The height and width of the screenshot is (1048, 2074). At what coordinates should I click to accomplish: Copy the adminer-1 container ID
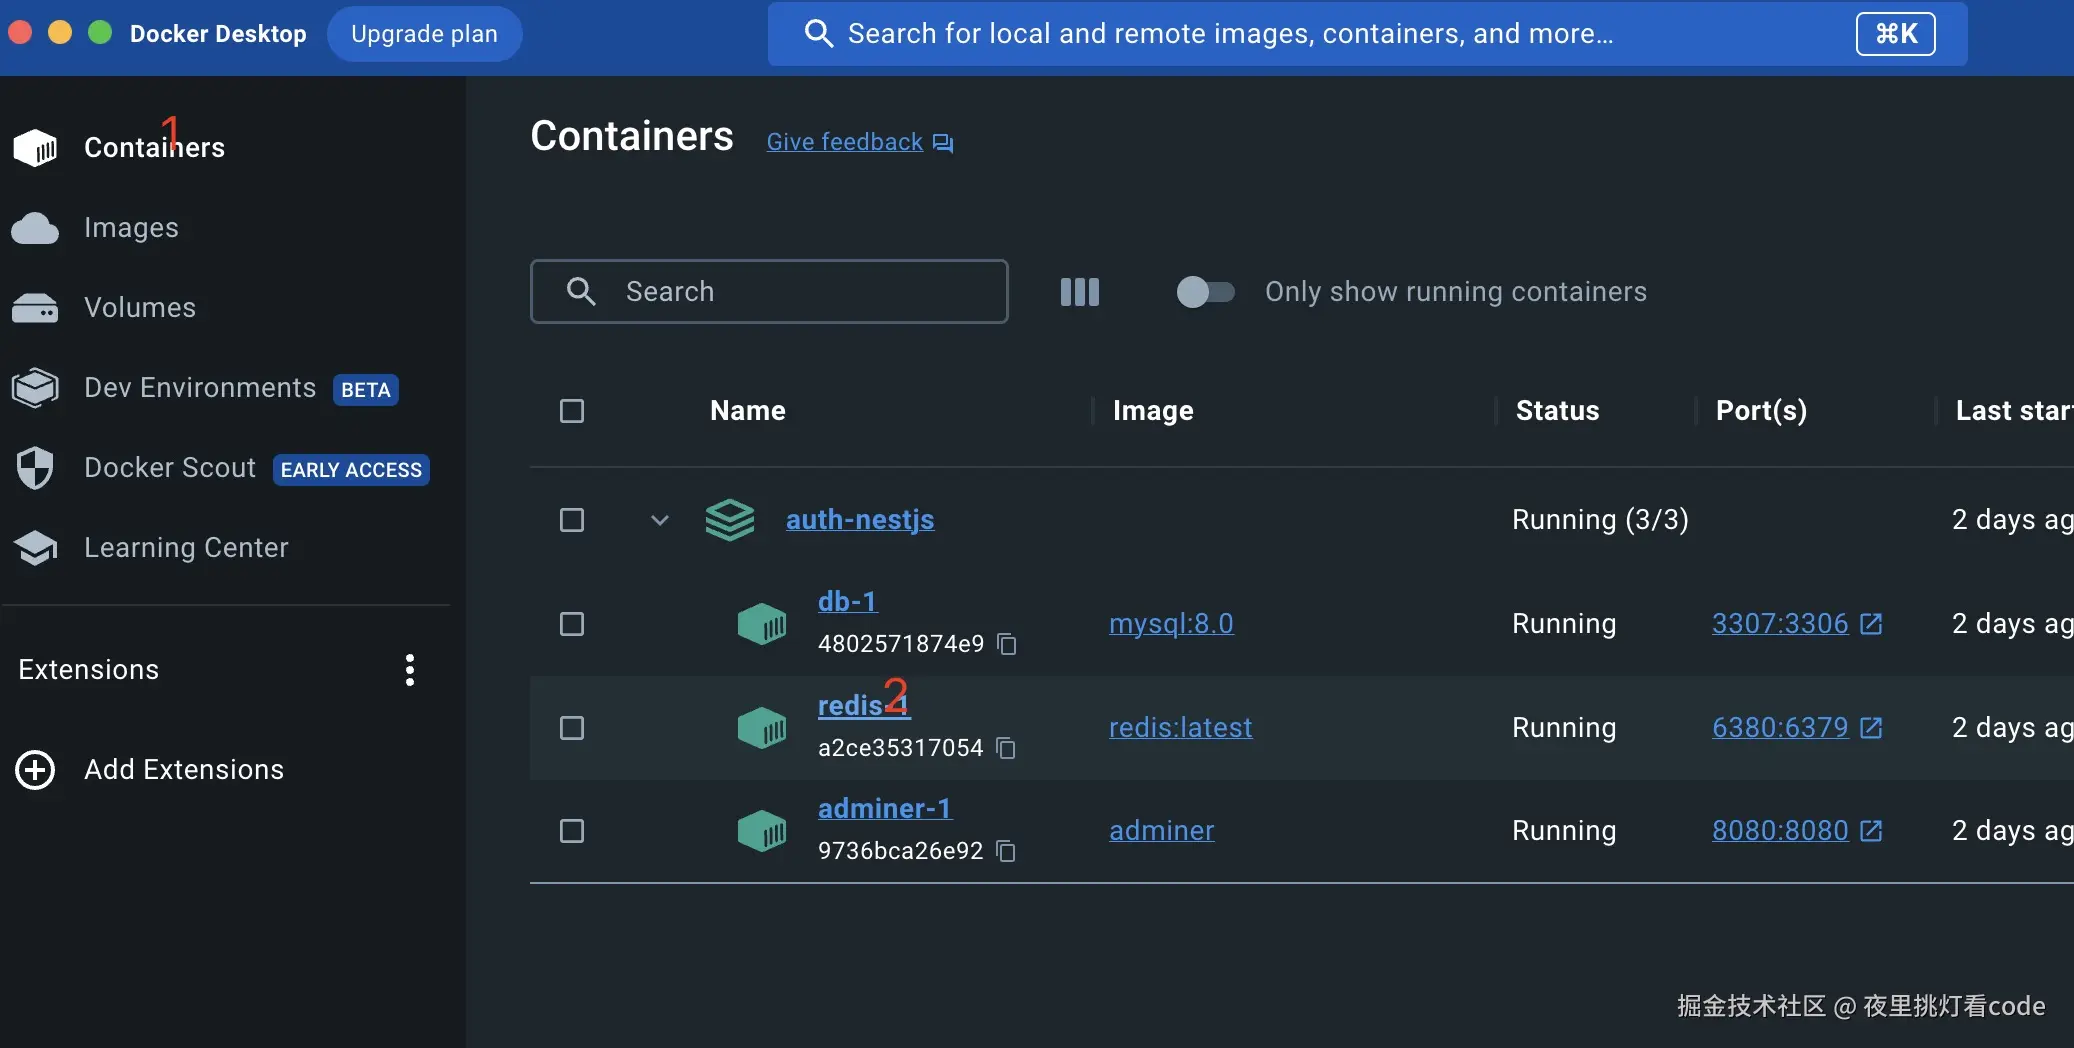pyautogui.click(x=1006, y=851)
